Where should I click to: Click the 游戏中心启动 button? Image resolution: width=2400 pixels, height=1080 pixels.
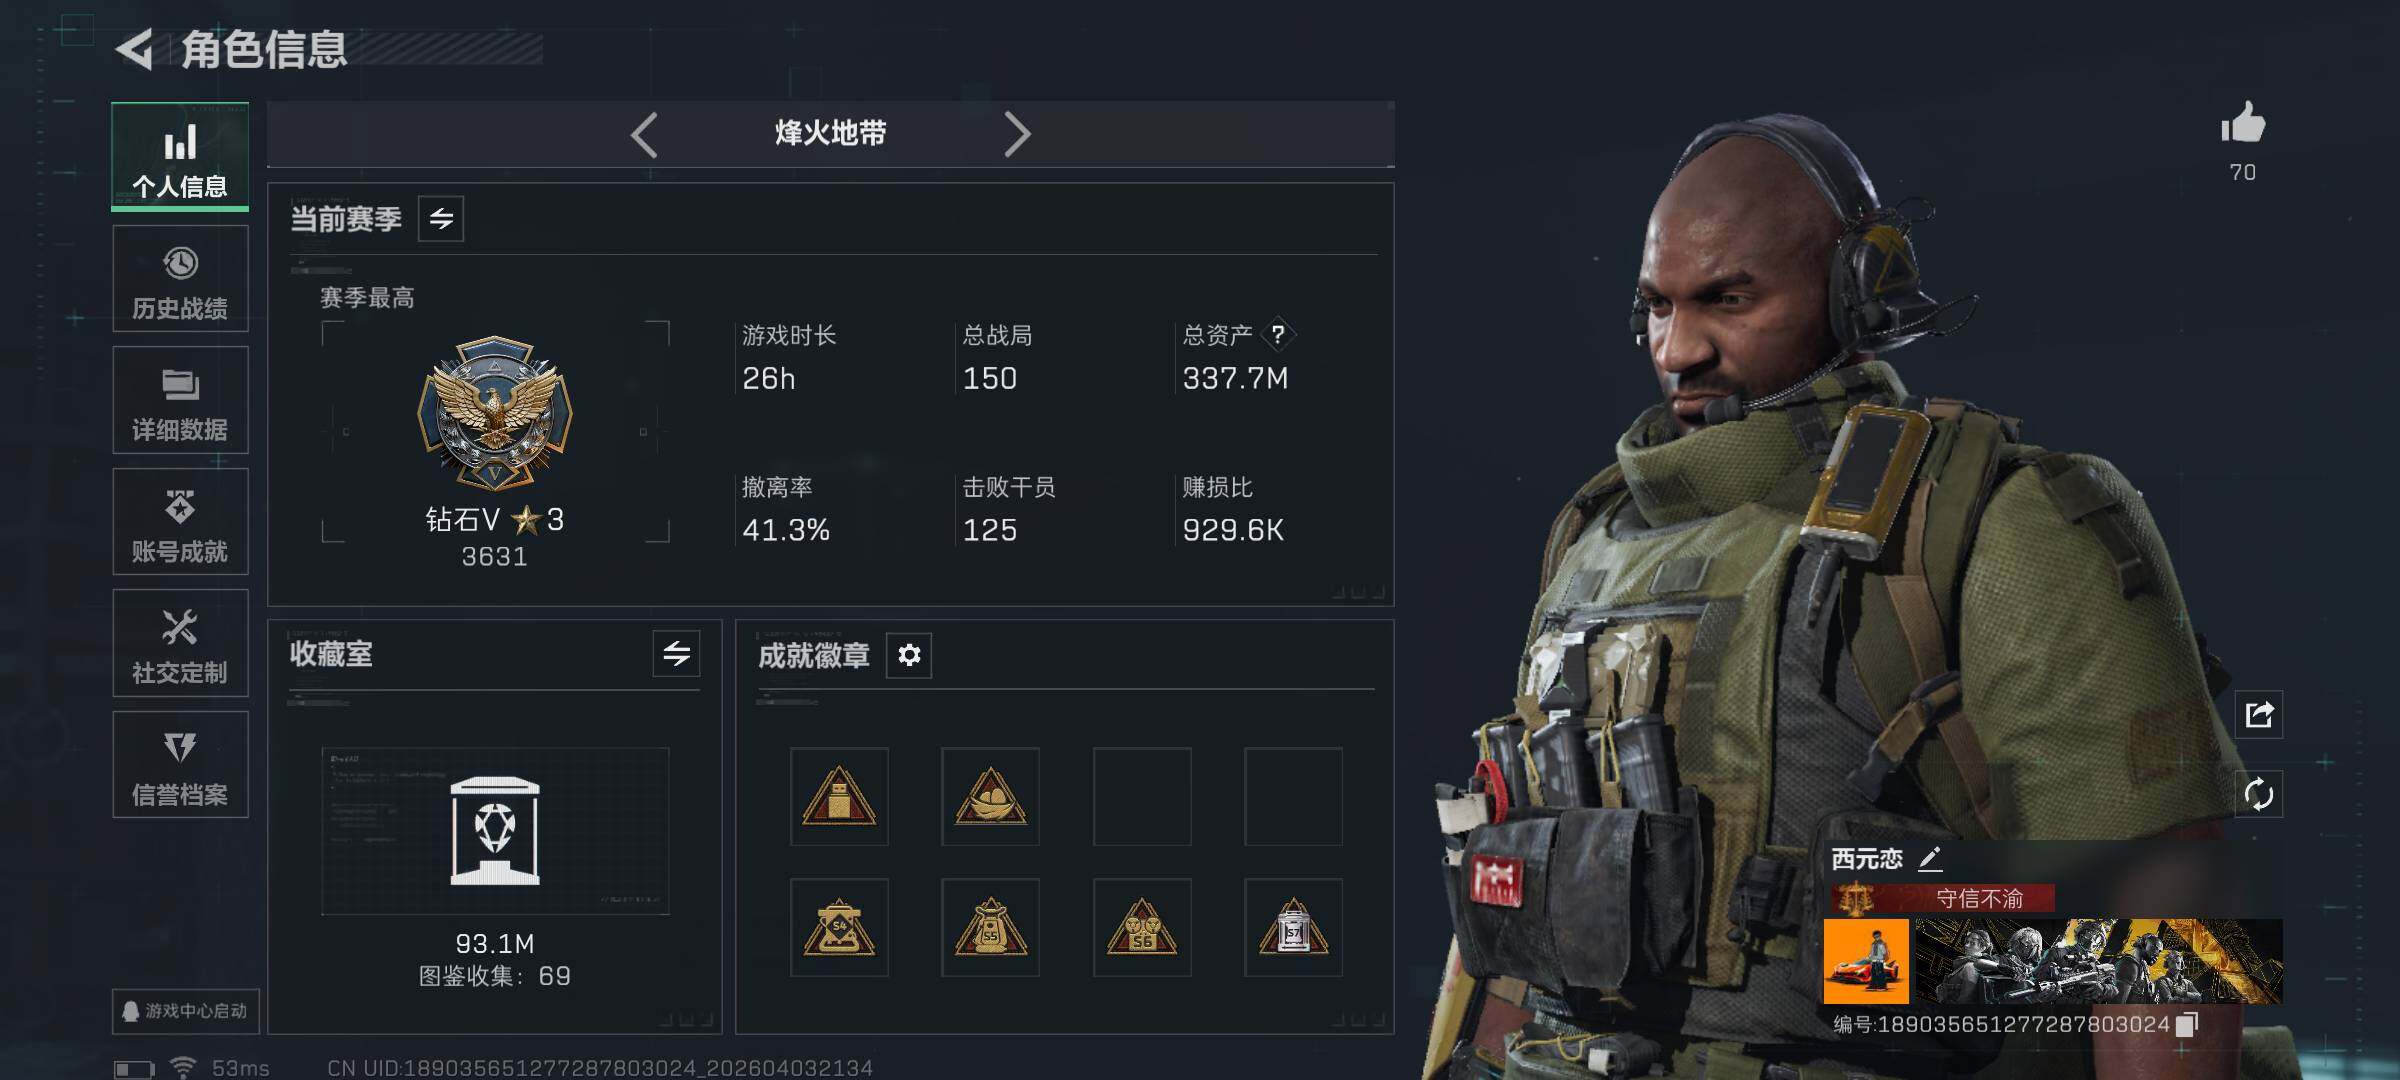(185, 1011)
